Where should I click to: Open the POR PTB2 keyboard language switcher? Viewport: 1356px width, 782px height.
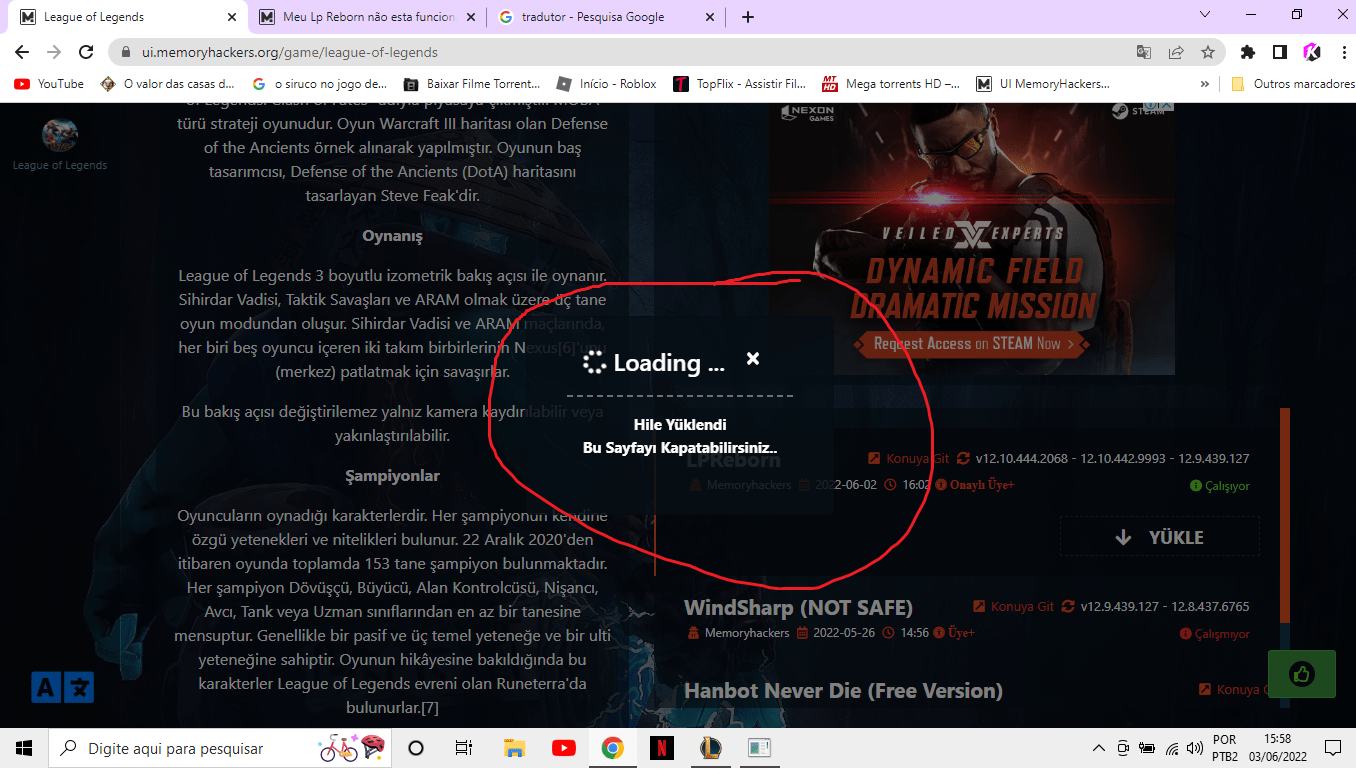point(1225,748)
